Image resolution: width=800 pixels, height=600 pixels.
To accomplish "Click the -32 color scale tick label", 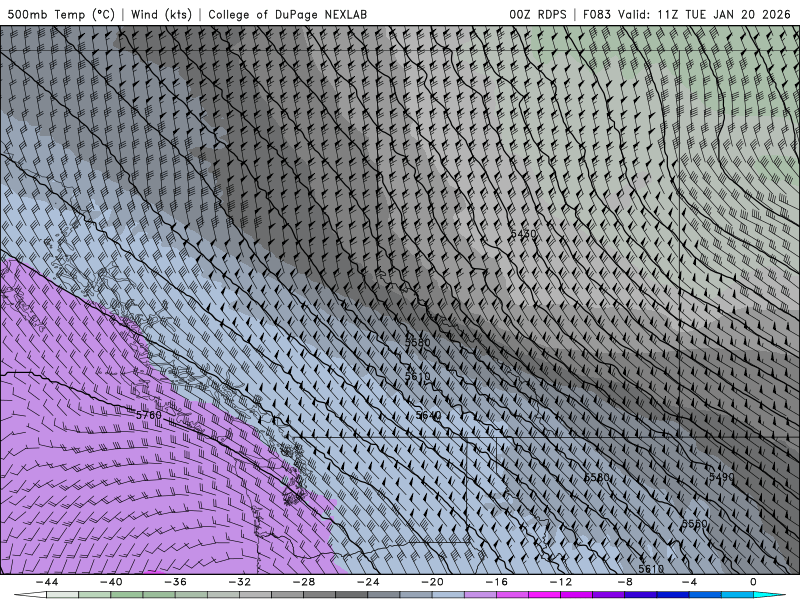I will pyautogui.click(x=240, y=582).
